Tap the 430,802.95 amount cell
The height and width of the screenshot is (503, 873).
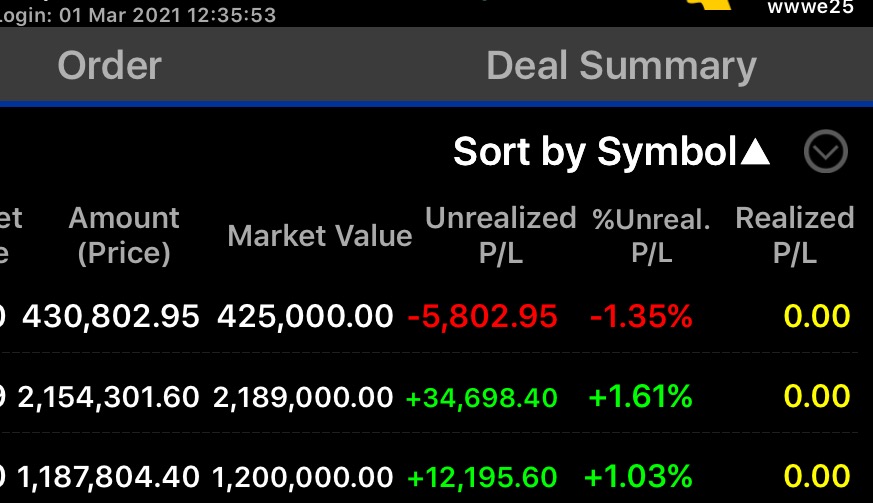pos(111,317)
